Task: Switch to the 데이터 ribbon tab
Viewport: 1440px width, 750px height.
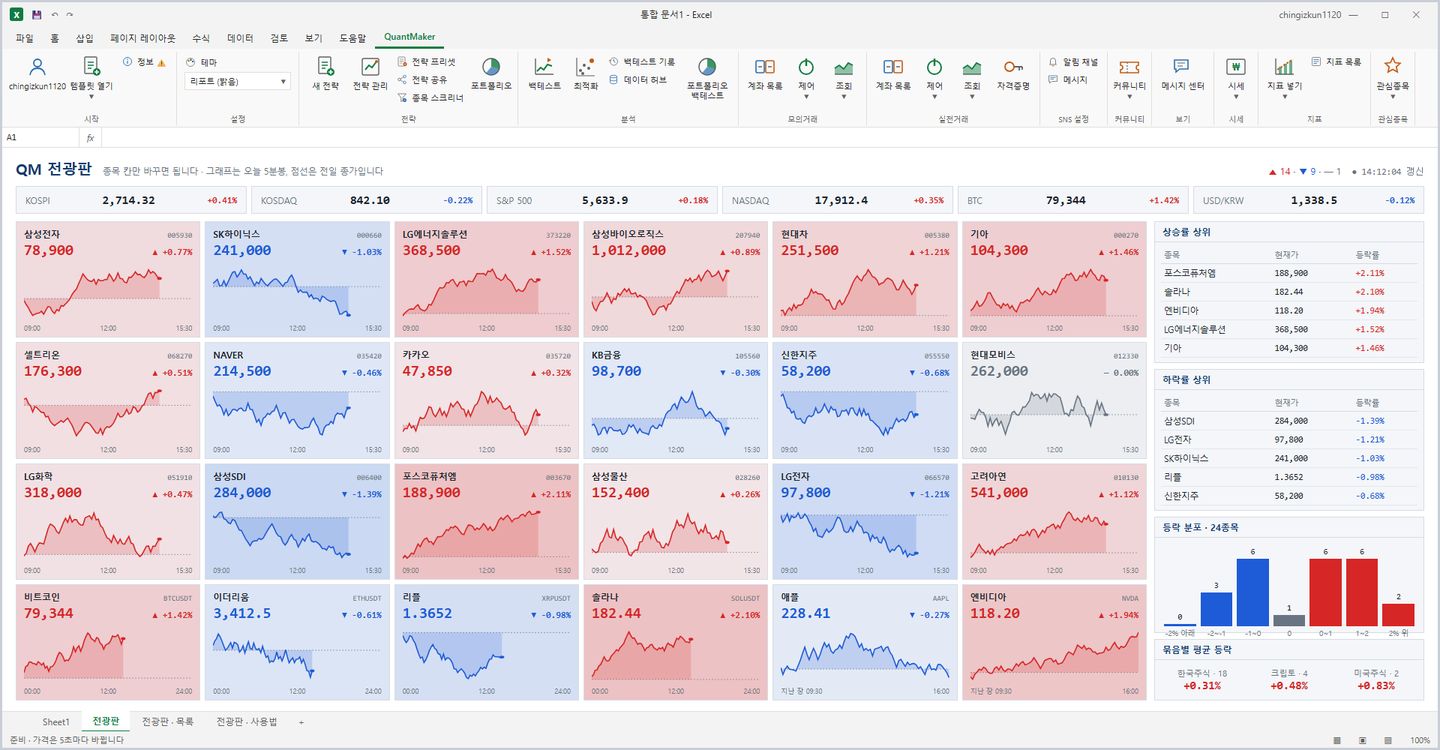Action: coord(240,38)
